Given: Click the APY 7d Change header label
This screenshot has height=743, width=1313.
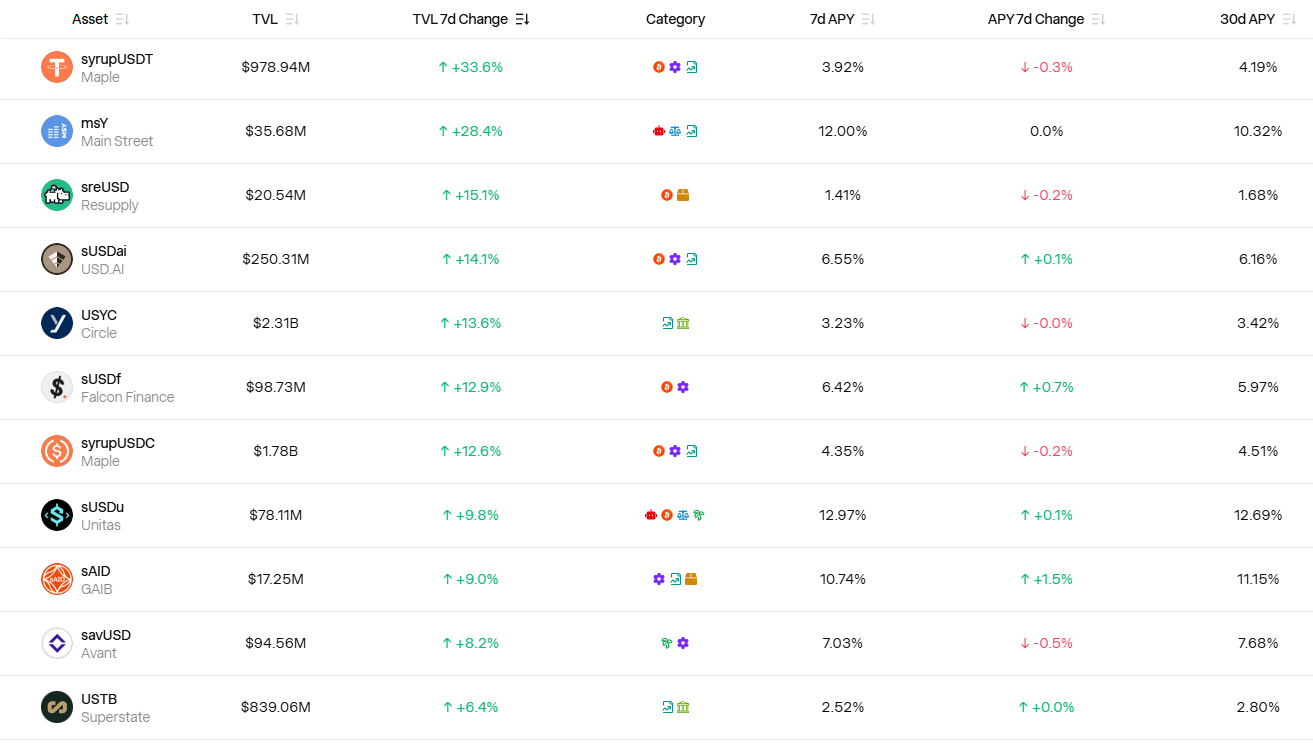Looking at the screenshot, I should coord(1036,19).
